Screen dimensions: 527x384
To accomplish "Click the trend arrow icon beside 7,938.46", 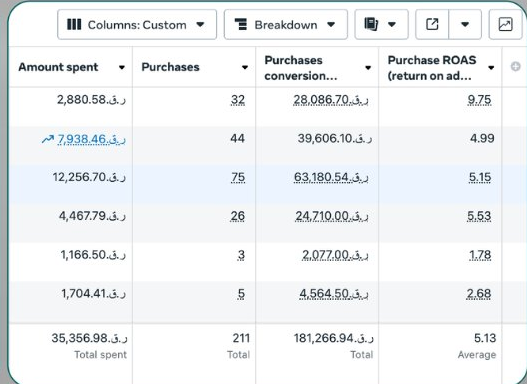I will tap(48, 139).
